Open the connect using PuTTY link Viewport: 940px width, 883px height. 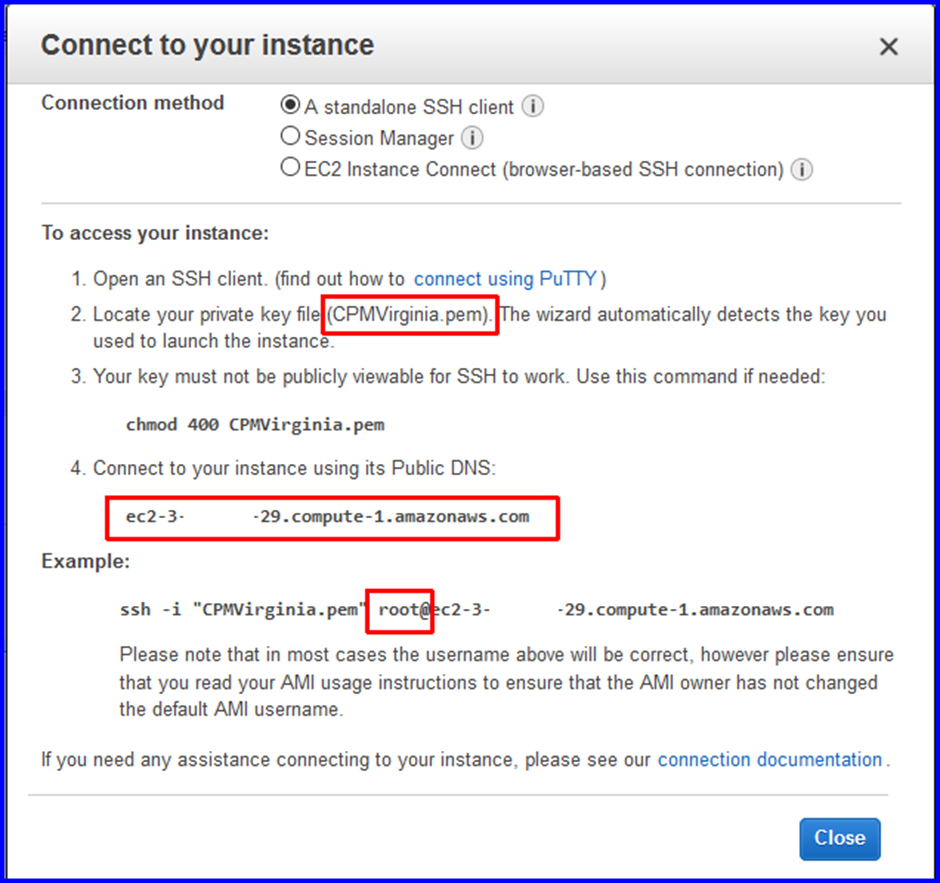click(x=505, y=279)
